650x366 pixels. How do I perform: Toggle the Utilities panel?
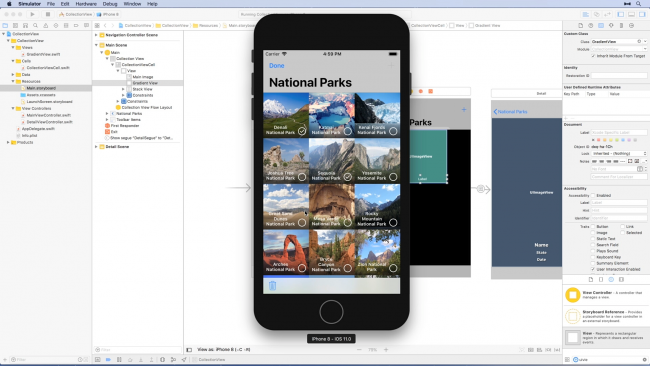point(642,15)
